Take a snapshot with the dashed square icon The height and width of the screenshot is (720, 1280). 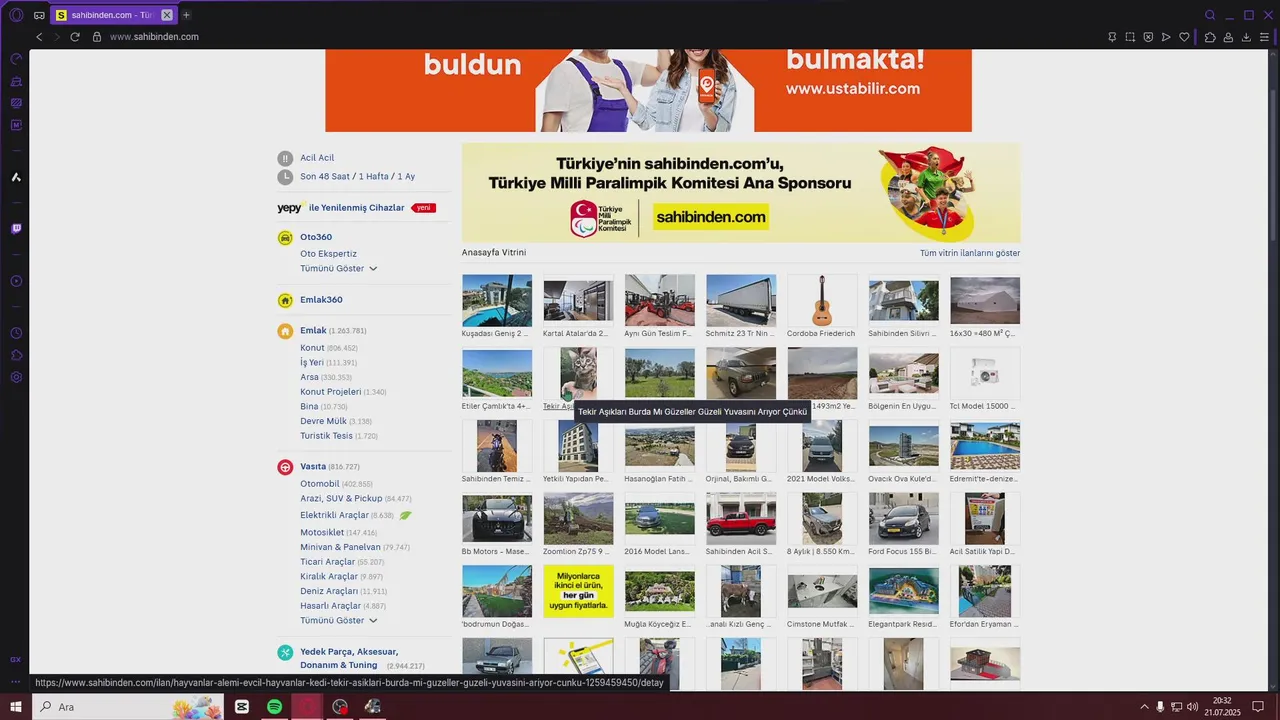pos(1130,37)
